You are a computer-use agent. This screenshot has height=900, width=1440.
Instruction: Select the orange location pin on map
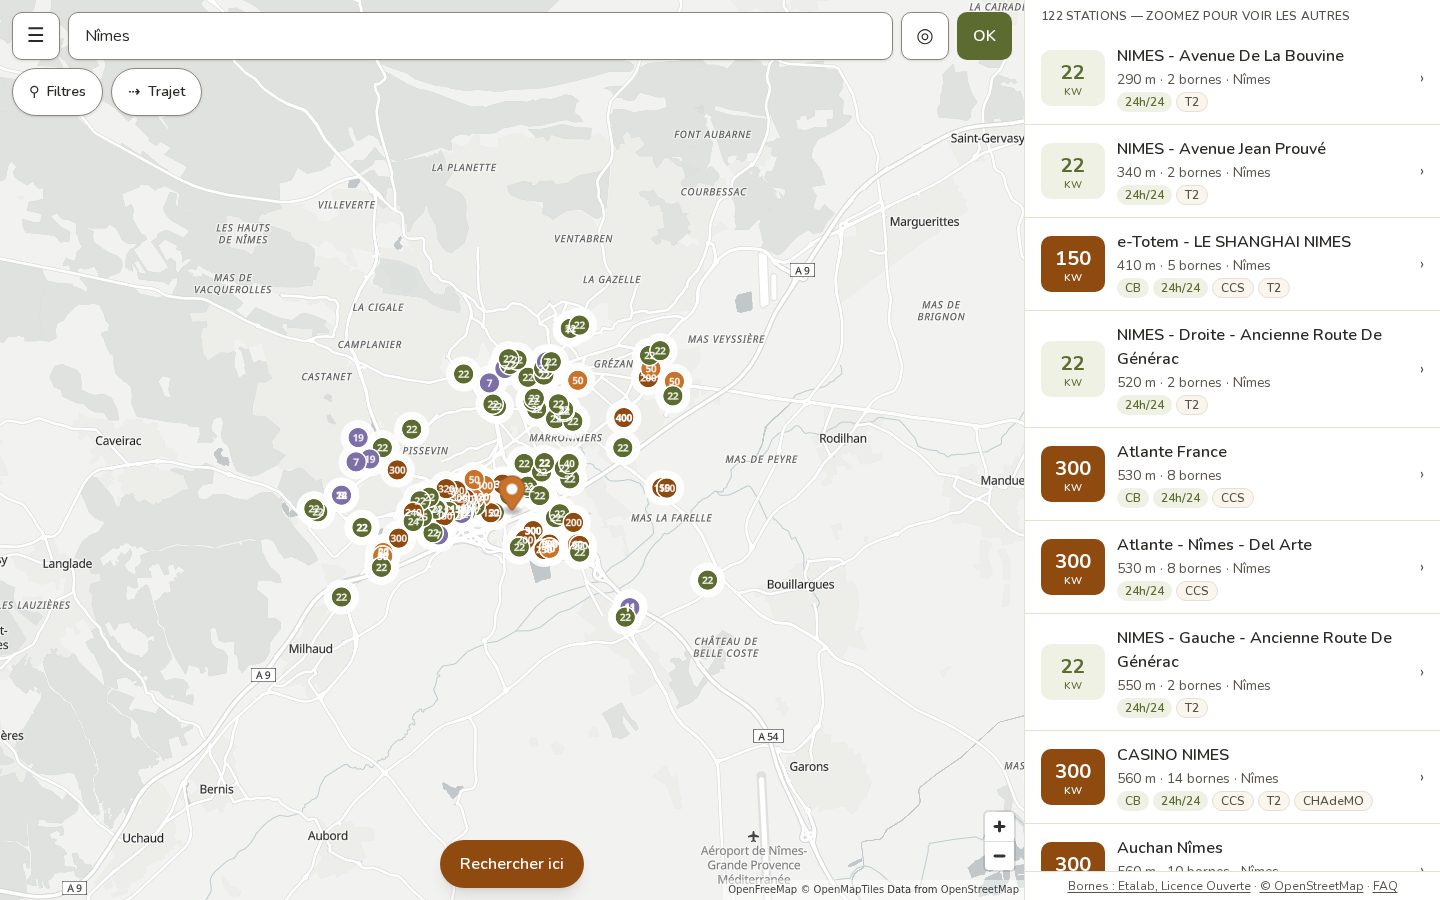click(512, 492)
